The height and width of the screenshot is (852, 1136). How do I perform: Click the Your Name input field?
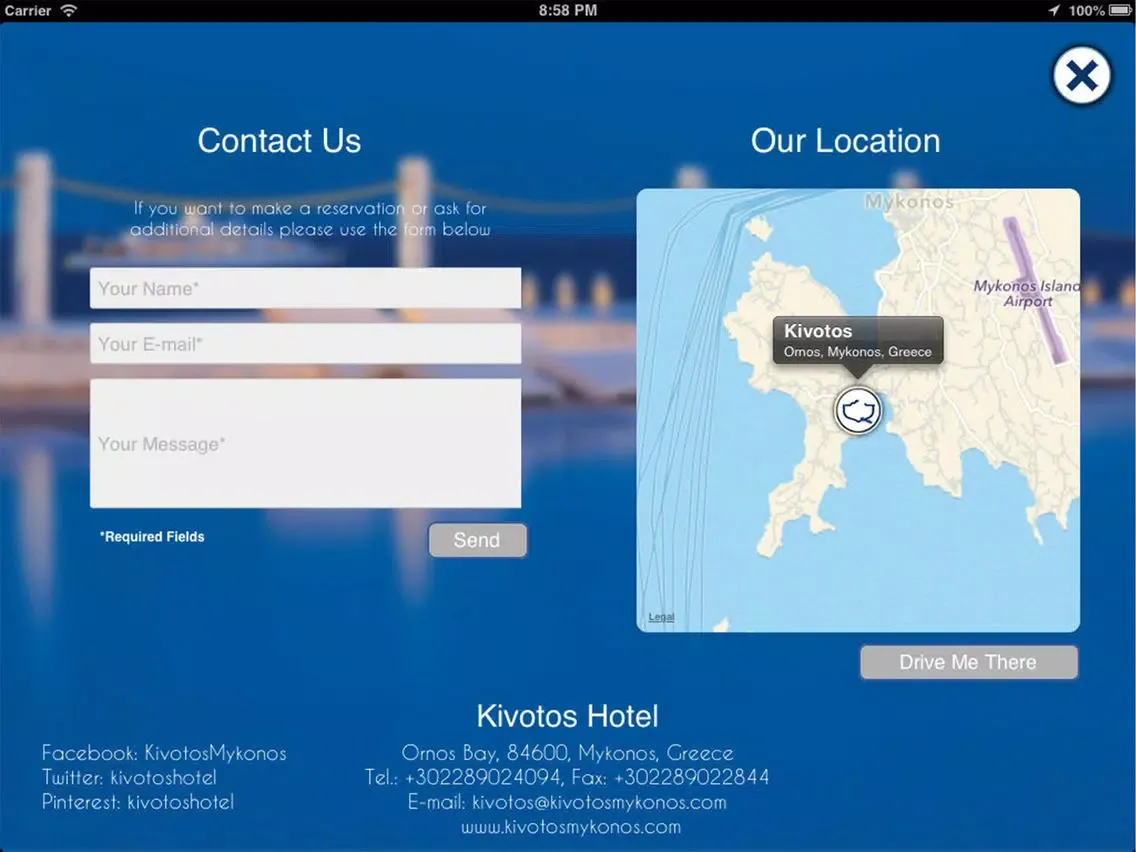[305, 288]
